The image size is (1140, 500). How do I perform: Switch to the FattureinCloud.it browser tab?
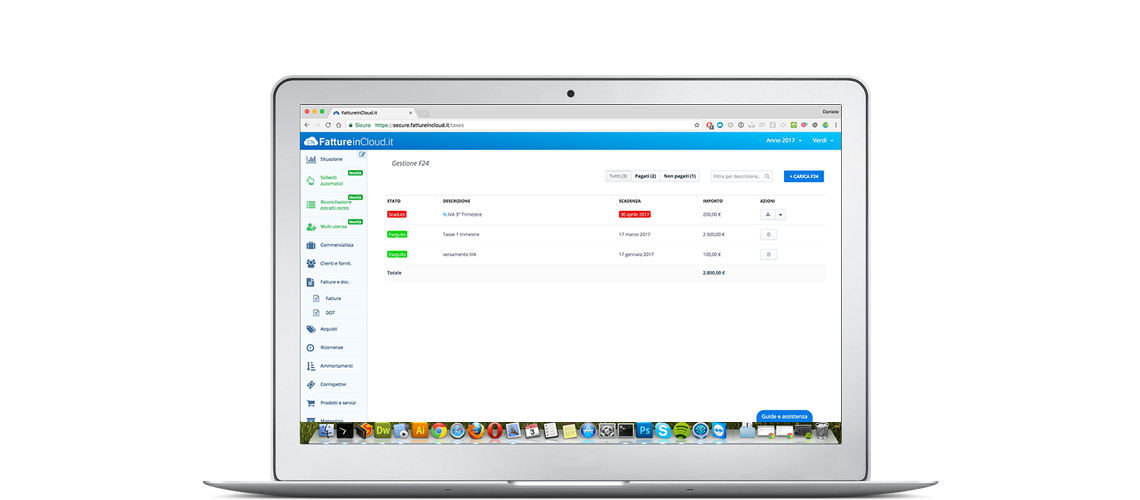(x=372, y=113)
